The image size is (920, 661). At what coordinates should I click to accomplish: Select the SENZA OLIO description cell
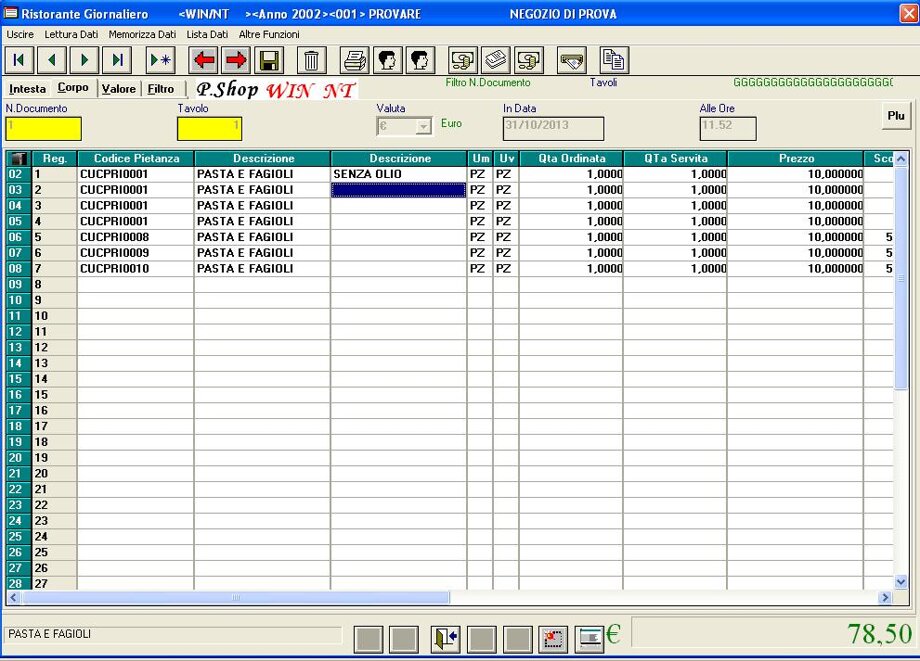[398, 174]
